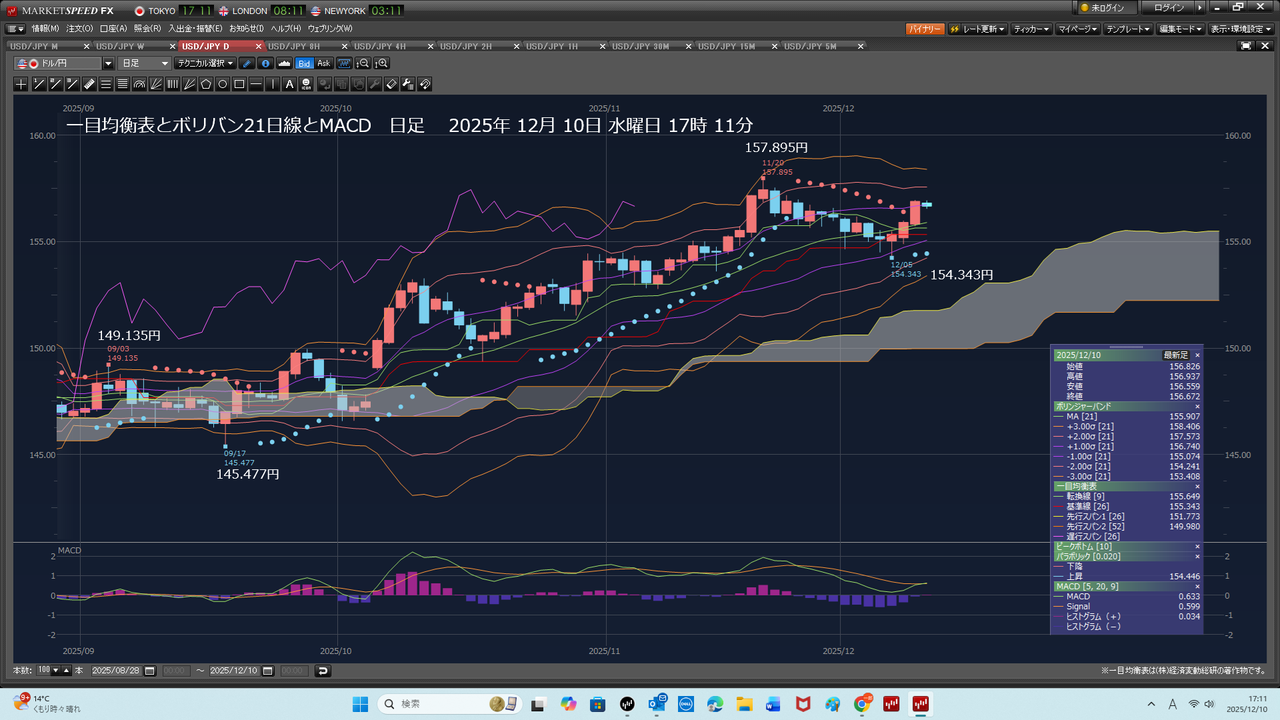The width and height of the screenshot is (1280, 720).
Task: Select the rectangle drawing tool
Action: click(x=239, y=84)
